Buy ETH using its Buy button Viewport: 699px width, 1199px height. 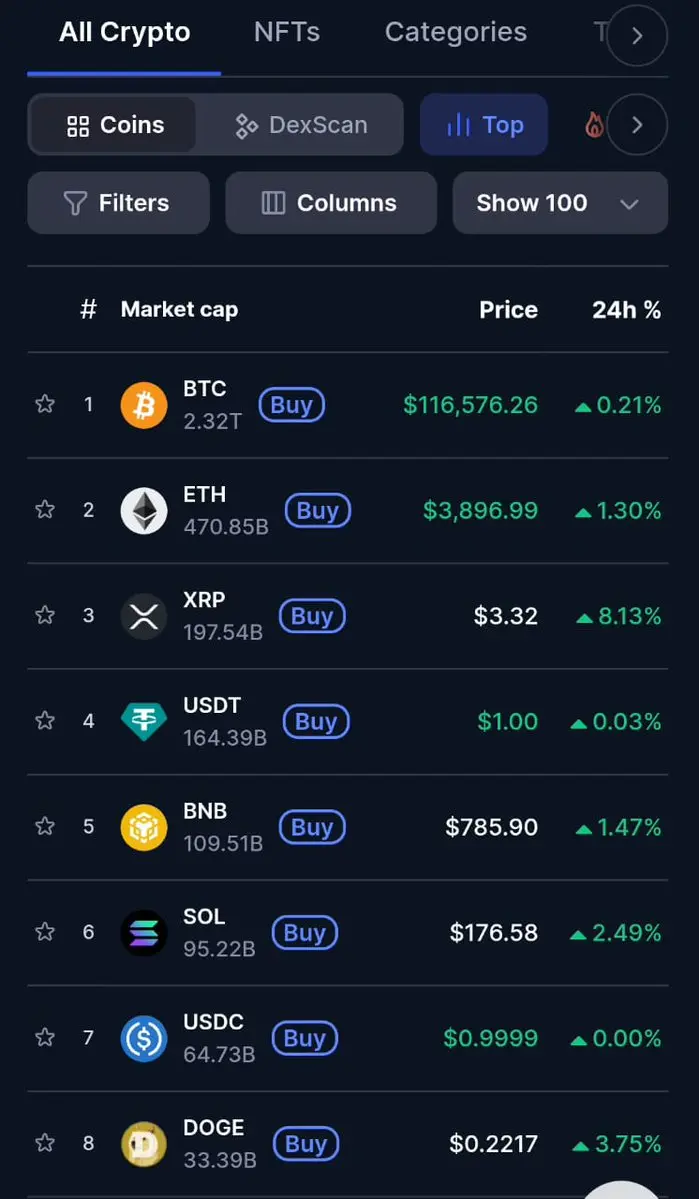(x=317, y=510)
